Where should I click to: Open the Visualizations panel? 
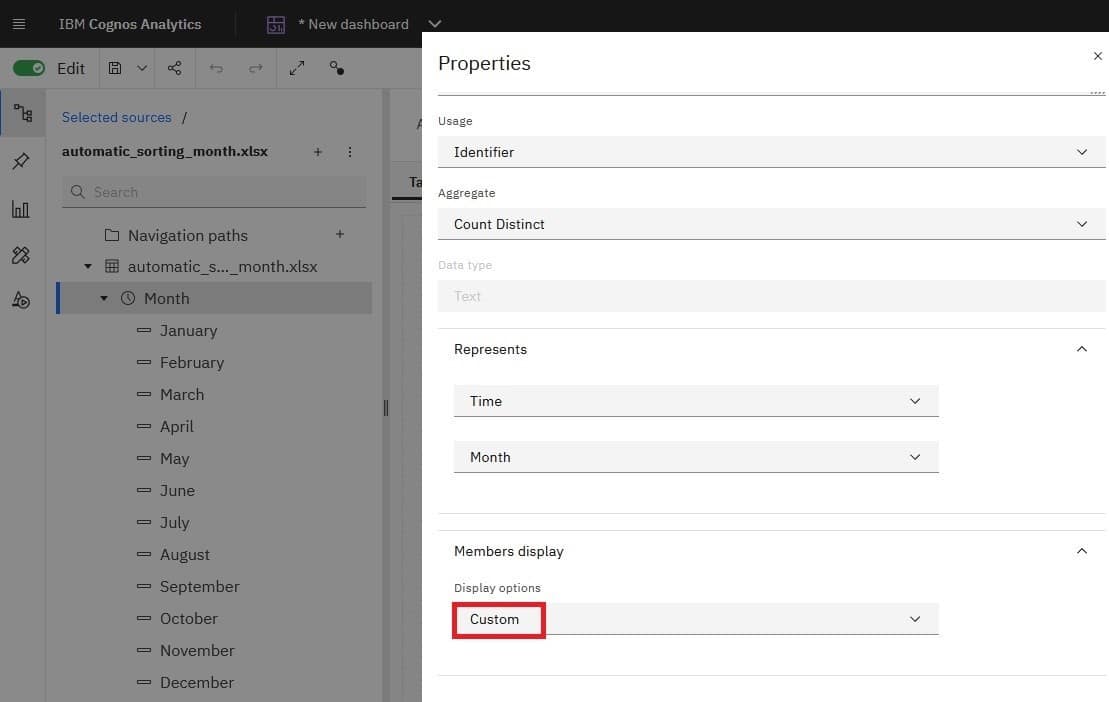(22, 209)
